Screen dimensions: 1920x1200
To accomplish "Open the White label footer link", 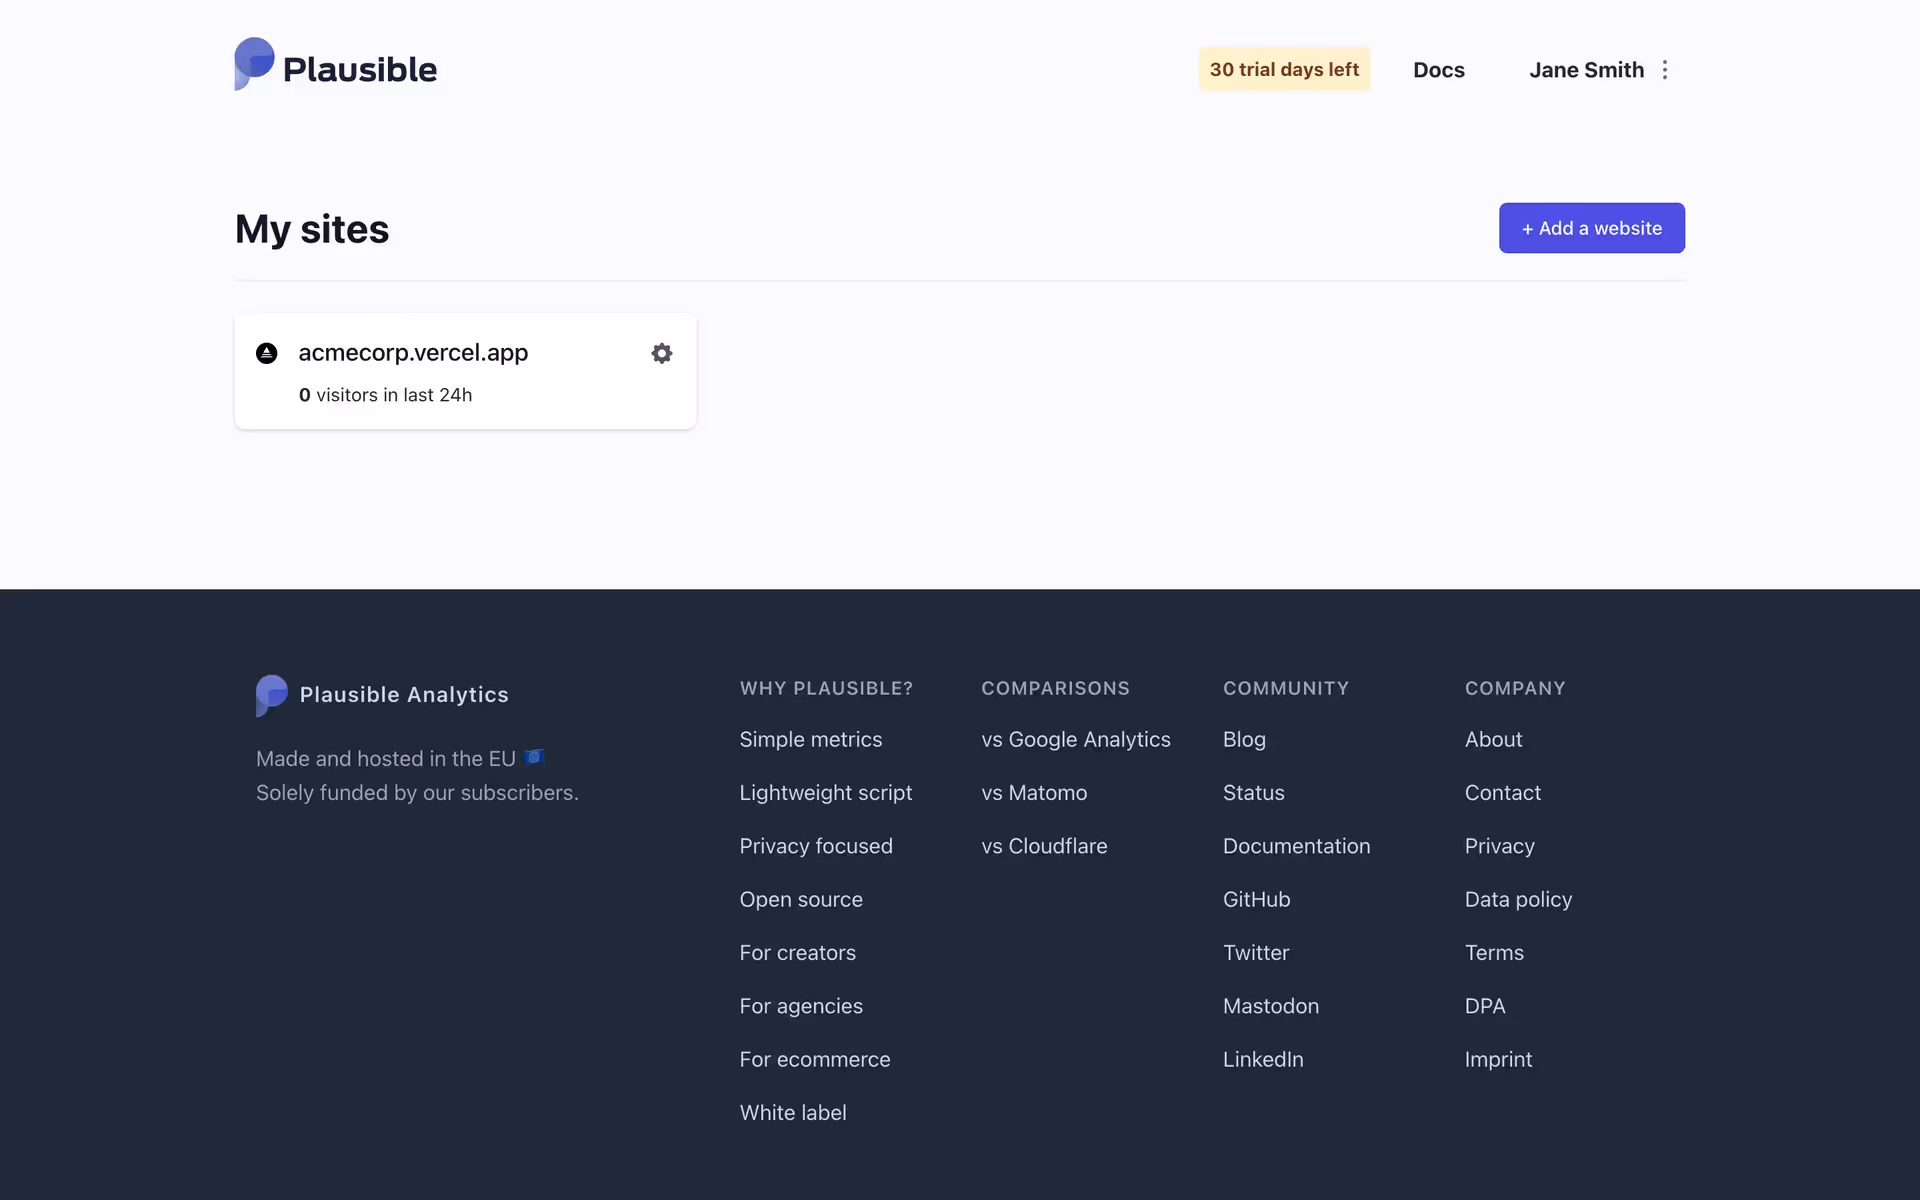I will point(792,1112).
